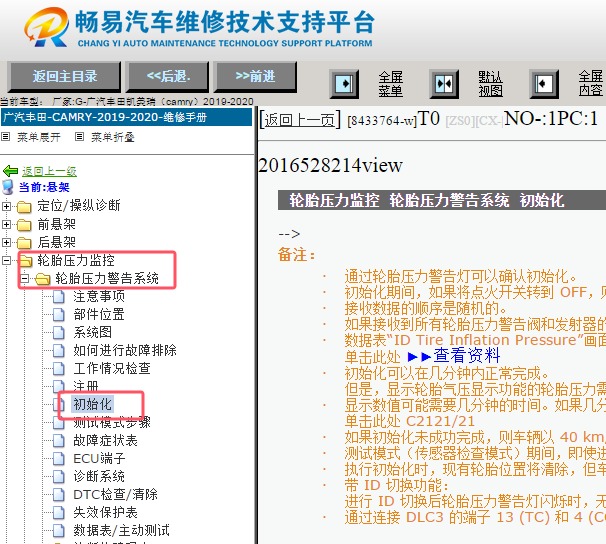Viewport: 606px width, 544px height.
Task: Click the 默认视图 label
Action: tap(490, 84)
